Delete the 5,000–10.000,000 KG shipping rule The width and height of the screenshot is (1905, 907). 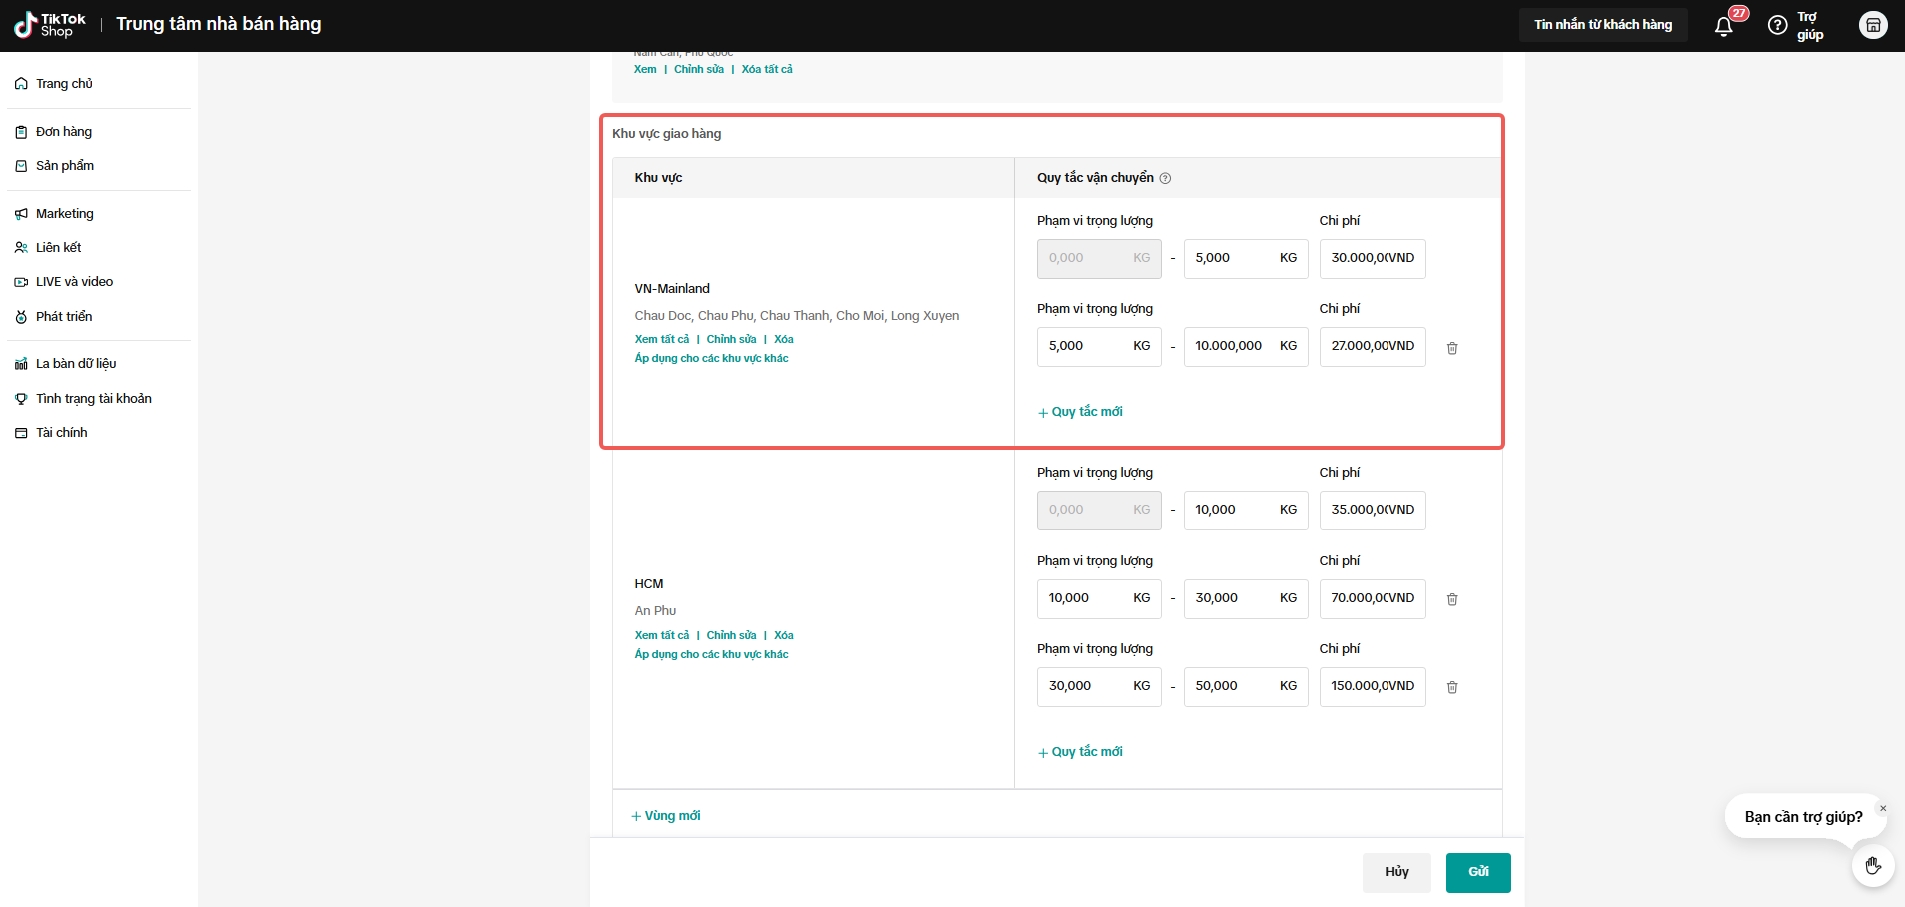coord(1452,348)
